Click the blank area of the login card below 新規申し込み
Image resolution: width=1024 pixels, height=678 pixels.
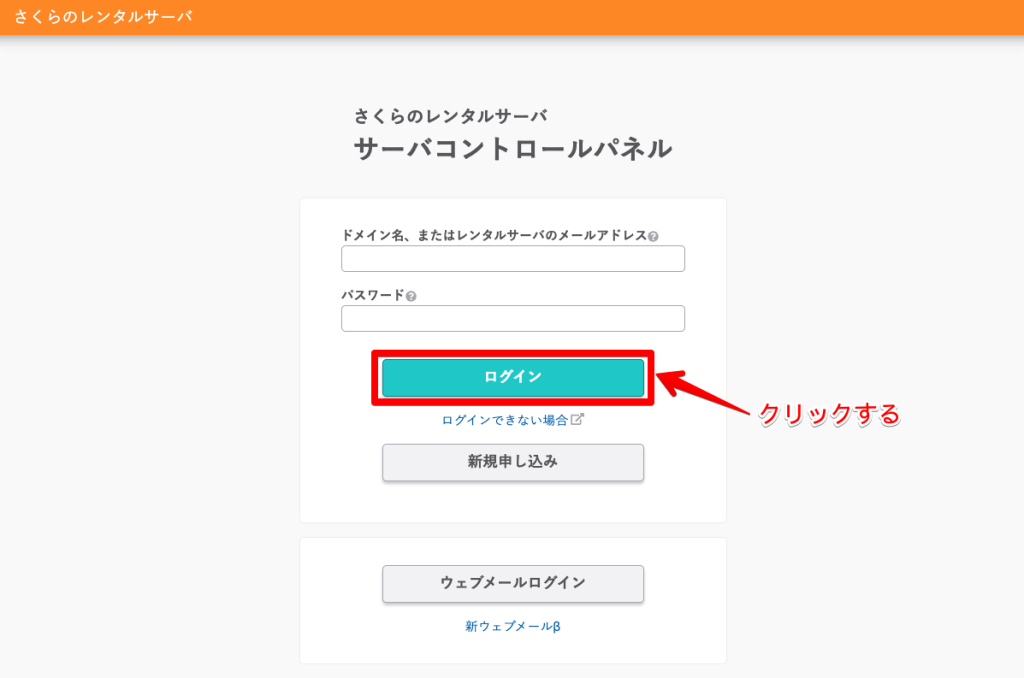pyautogui.click(x=513, y=502)
